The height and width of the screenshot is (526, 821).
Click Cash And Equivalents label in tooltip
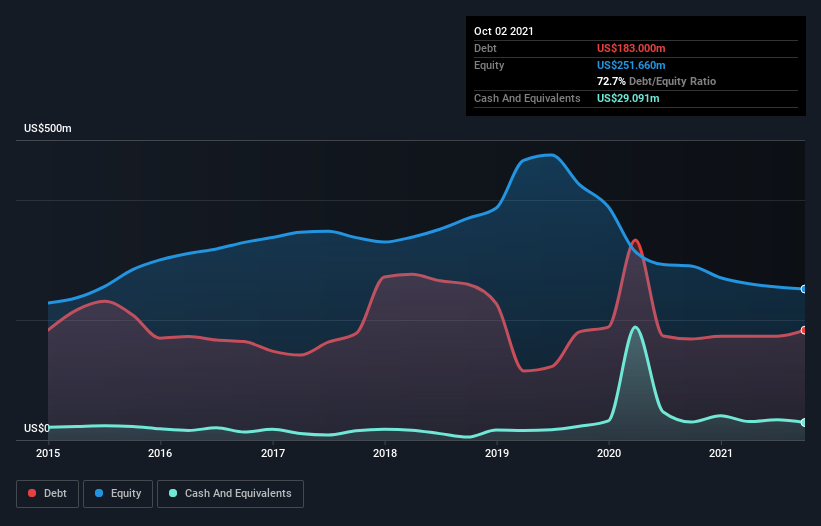tap(527, 98)
